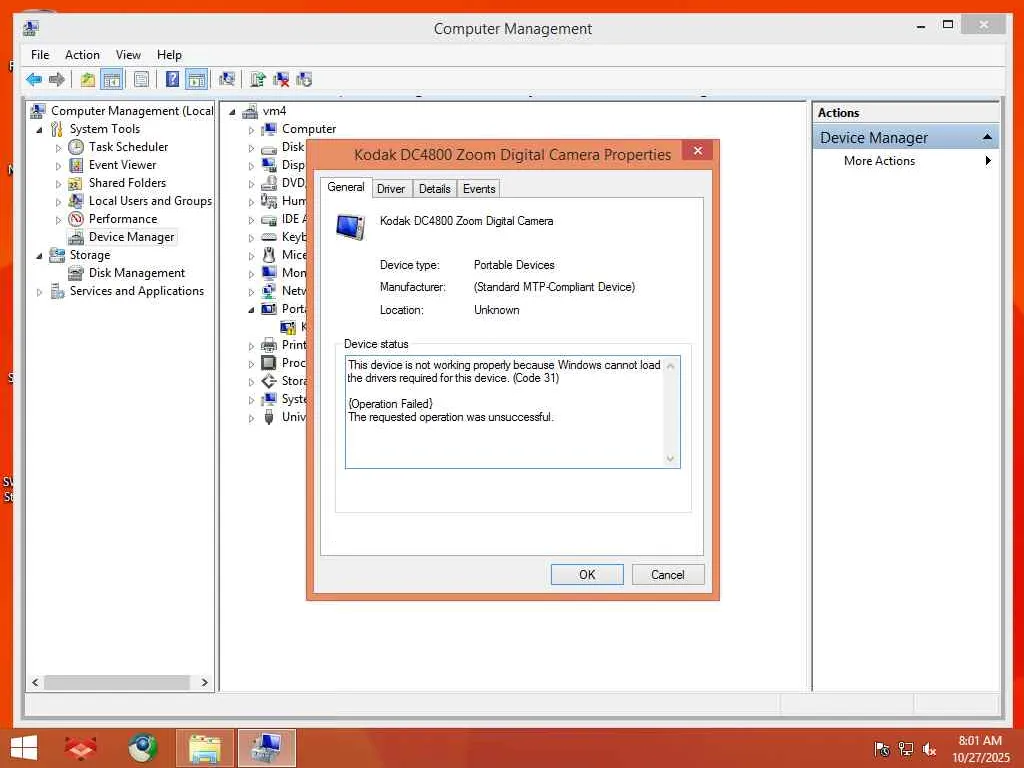
Task: Select Device Manager in the tree
Action: coord(131,237)
